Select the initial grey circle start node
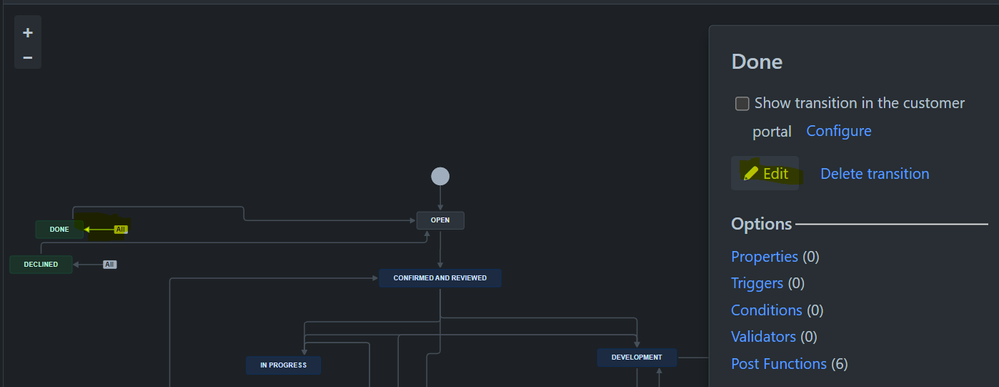 coord(440,176)
